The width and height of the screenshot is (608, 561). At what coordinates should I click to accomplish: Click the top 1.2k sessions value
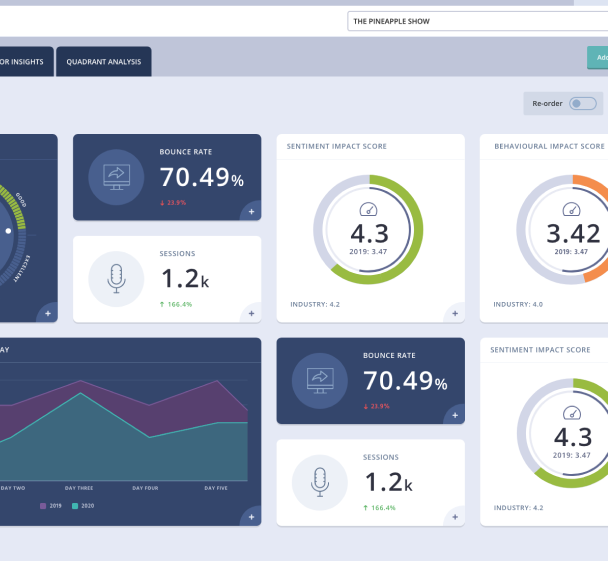pos(185,279)
